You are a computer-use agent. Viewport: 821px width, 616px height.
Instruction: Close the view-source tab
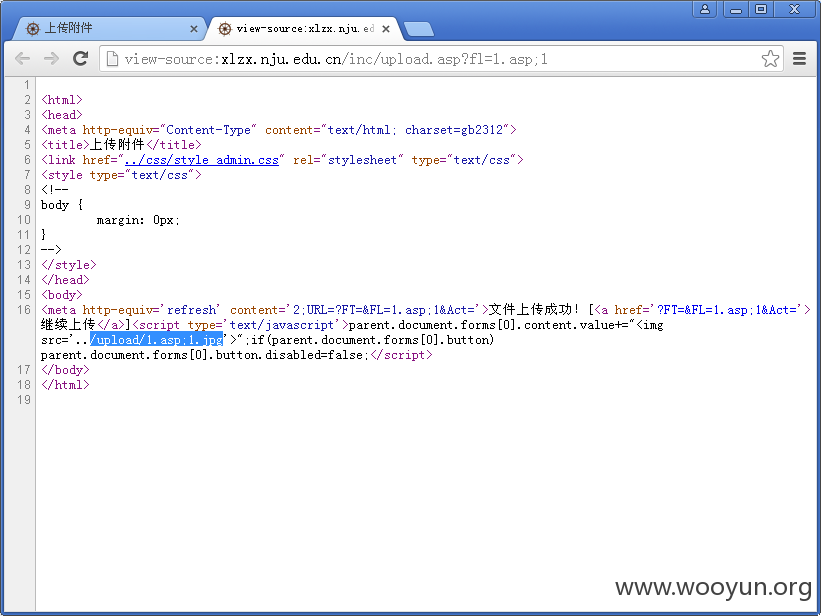coord(386,29)
